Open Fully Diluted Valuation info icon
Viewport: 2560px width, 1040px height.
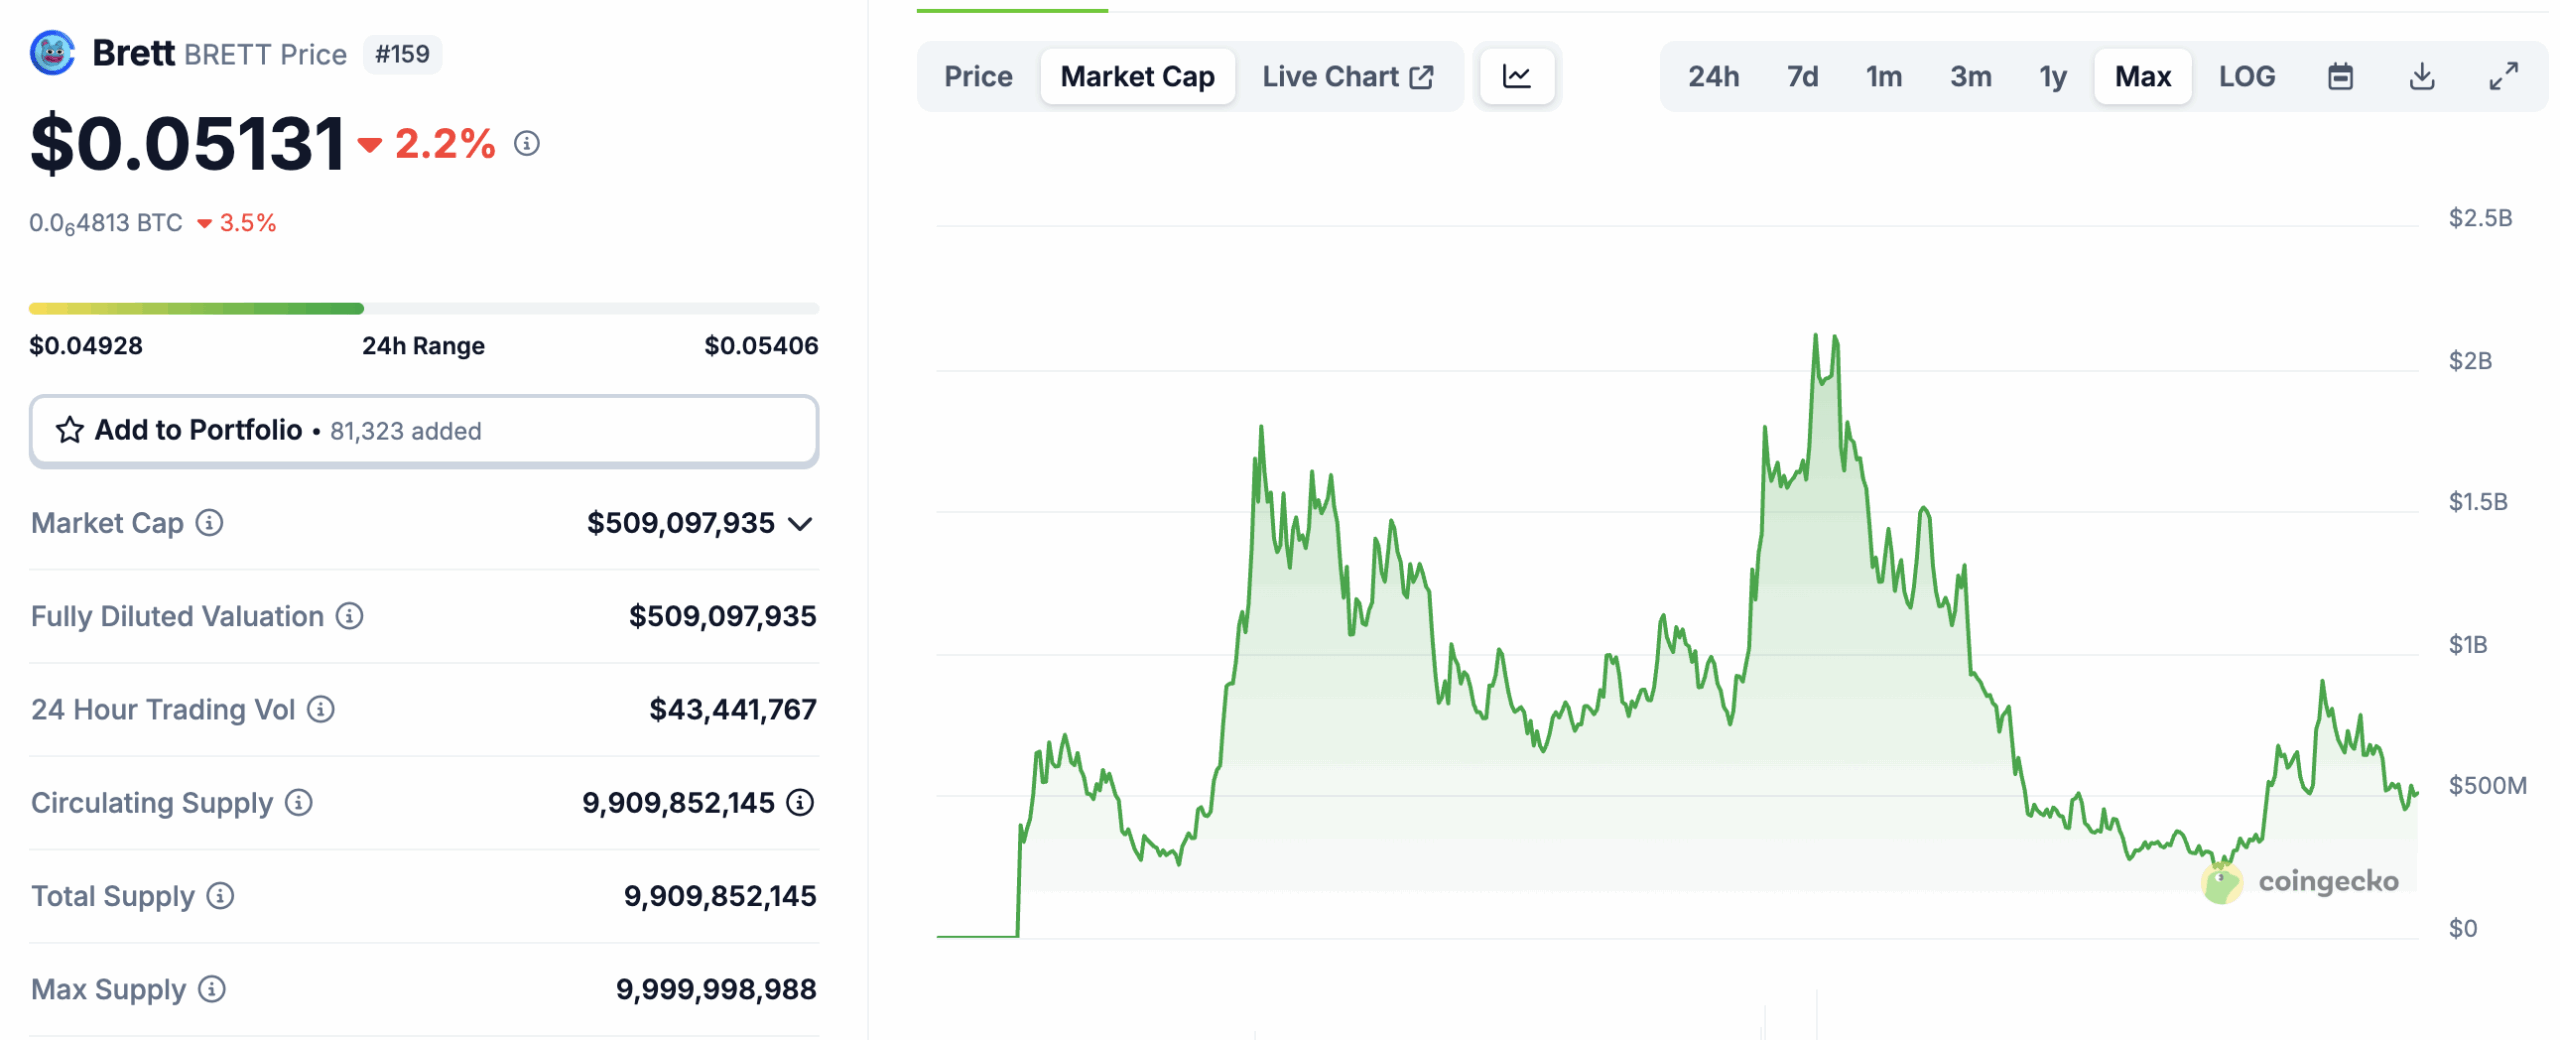point(349,616)
